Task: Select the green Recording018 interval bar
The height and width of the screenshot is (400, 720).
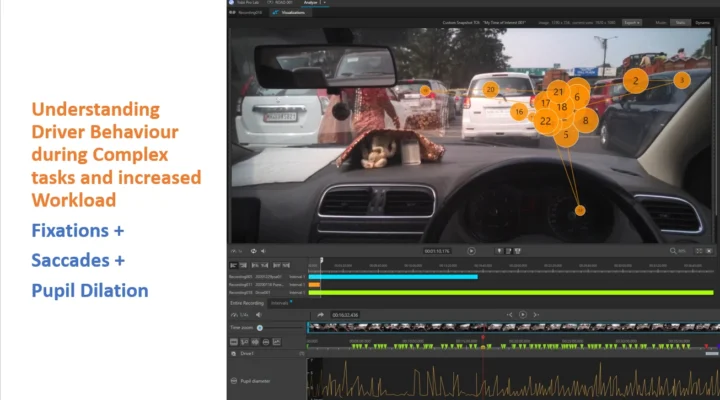Action: point(511,293)
